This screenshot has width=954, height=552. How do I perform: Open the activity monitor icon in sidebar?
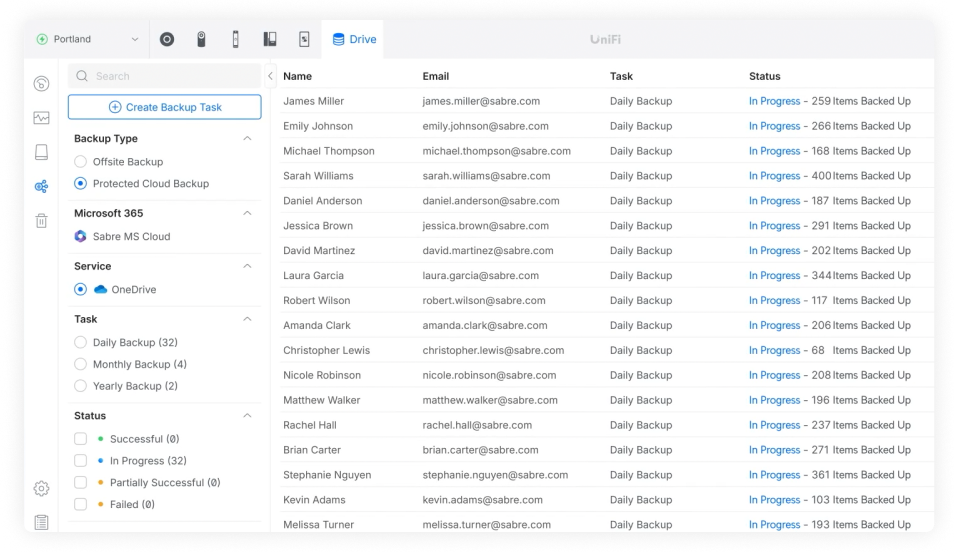click(x=41, y=118)
